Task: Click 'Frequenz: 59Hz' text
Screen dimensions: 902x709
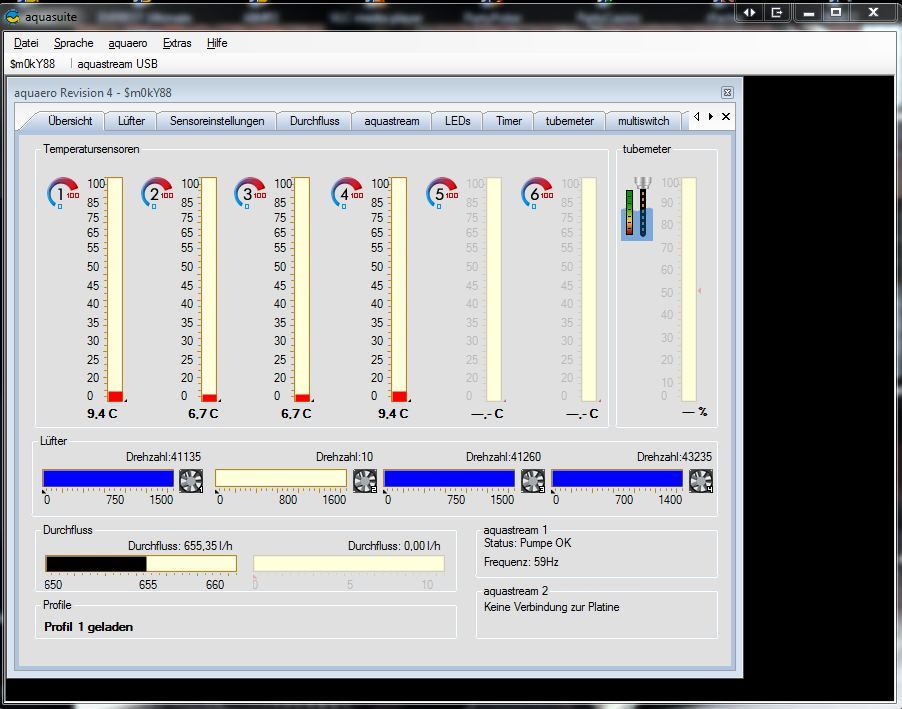Action: (x=521, y=562)
